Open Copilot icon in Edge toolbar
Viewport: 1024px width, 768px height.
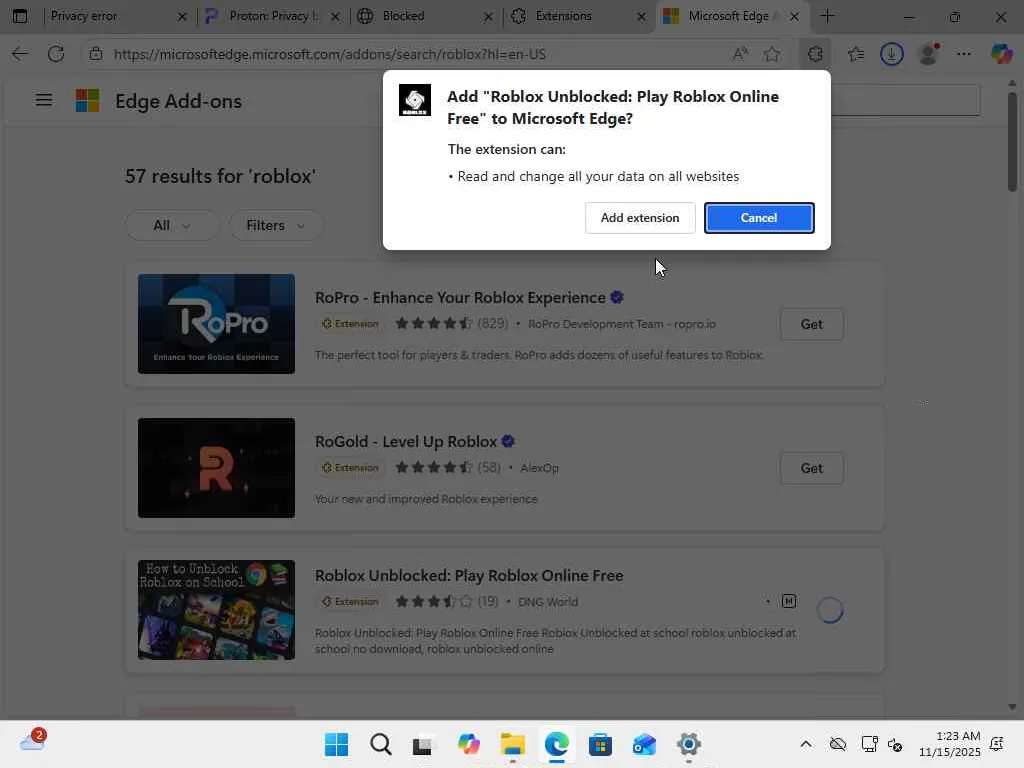pos(1001,54)
